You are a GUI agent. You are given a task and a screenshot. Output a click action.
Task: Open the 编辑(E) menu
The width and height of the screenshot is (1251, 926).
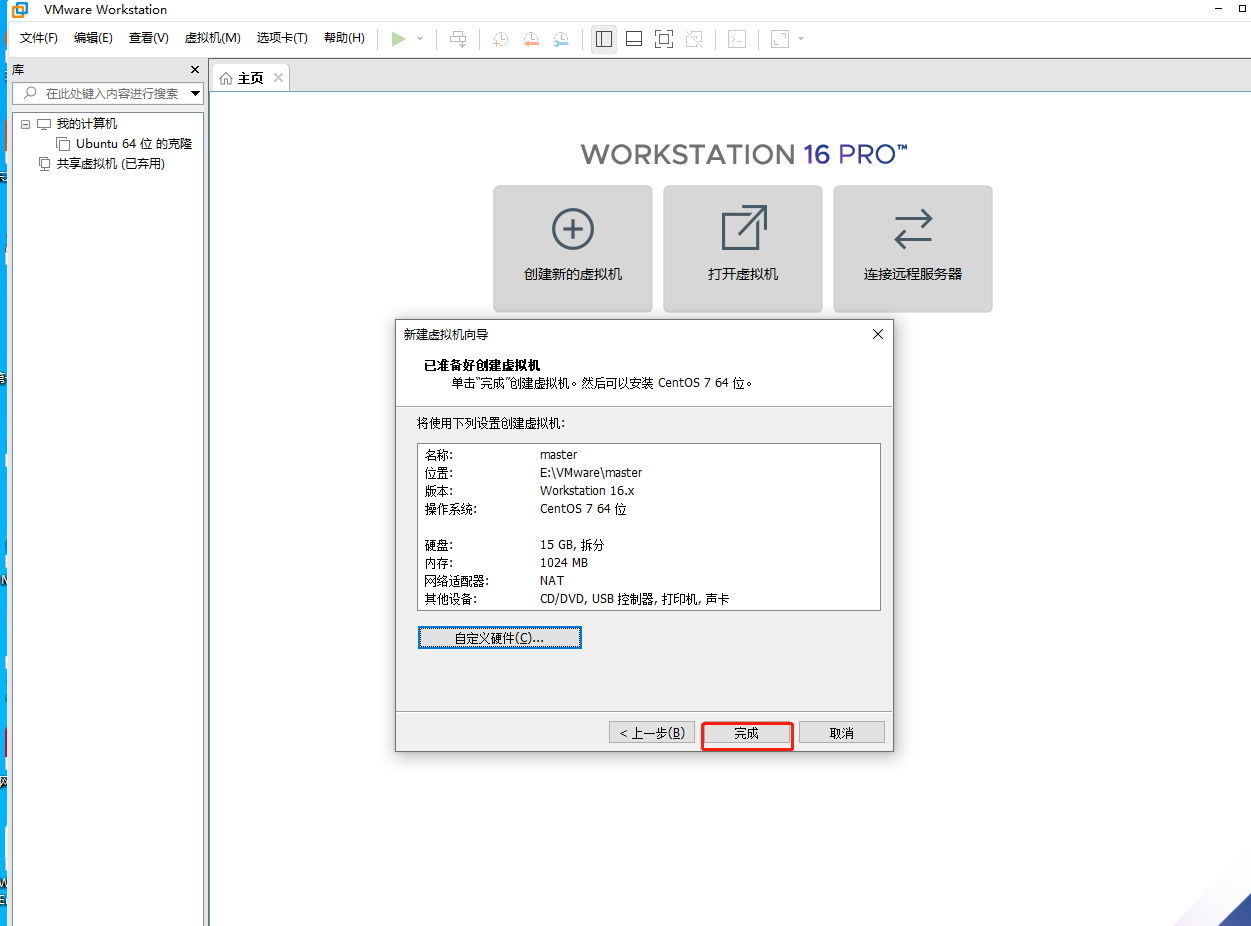[93, 38]
